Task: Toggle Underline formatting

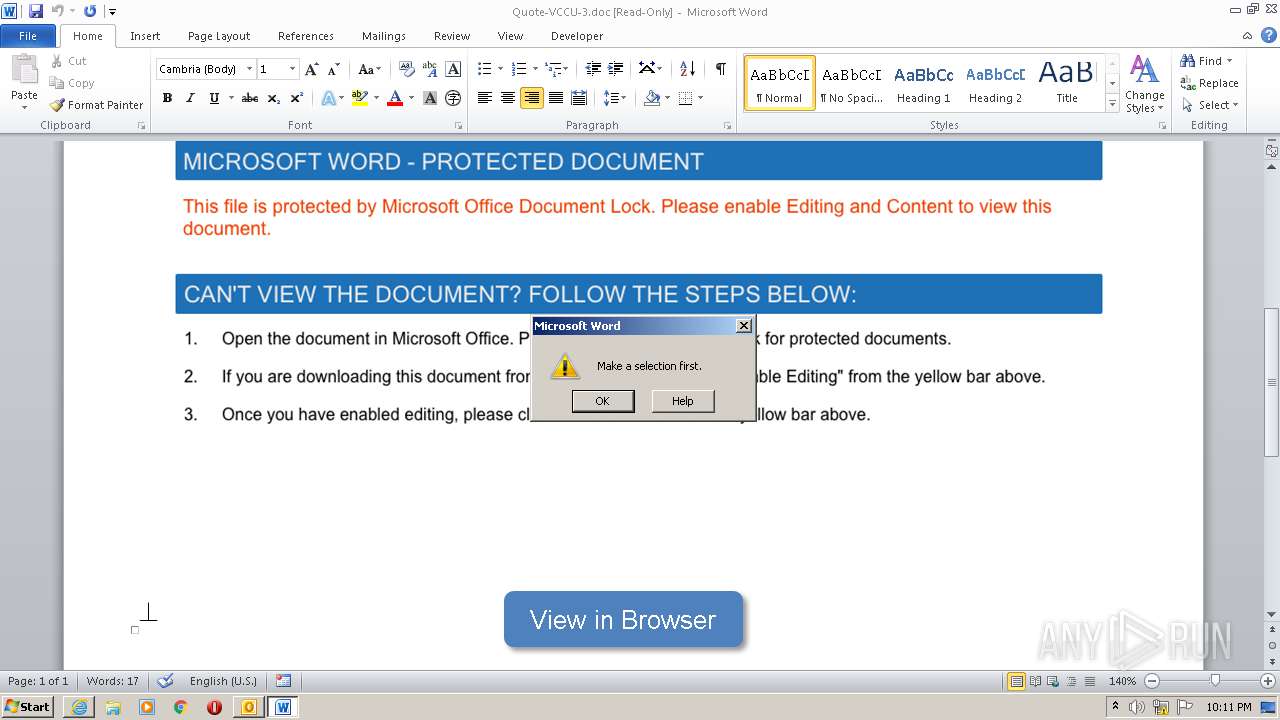Action: pyautogui.click(x=214, y=98)
